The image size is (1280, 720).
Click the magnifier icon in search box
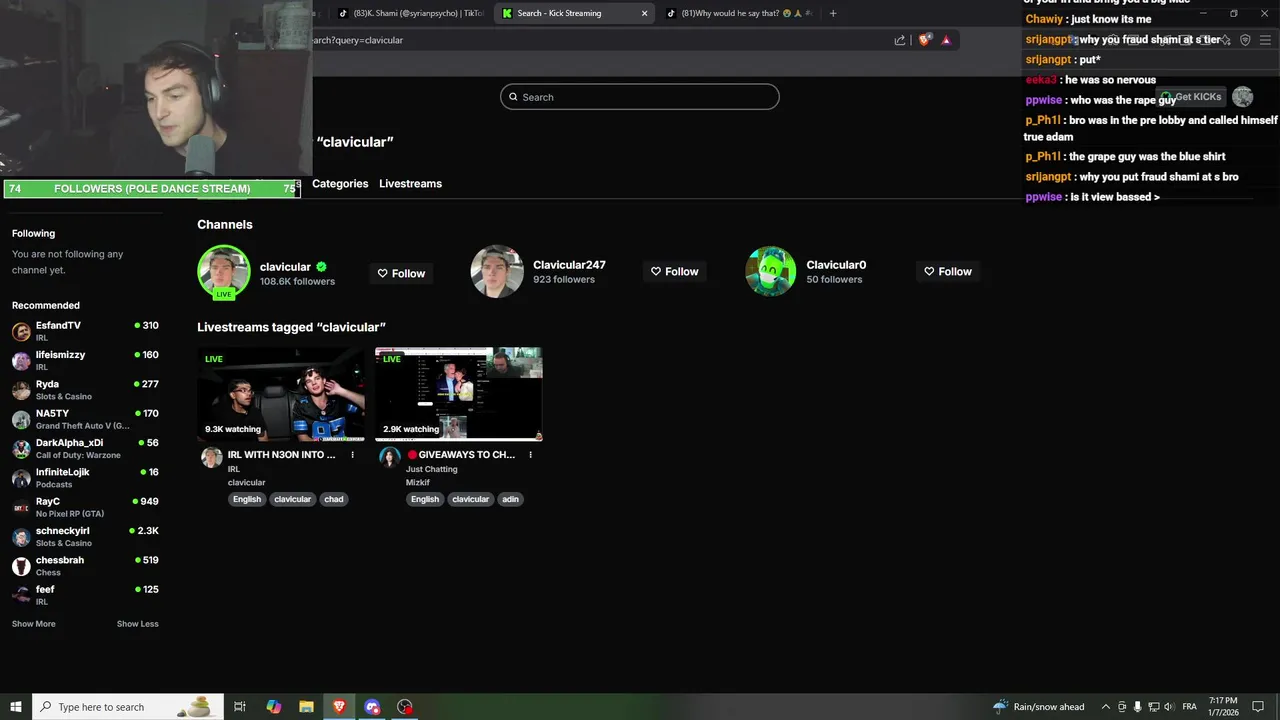click(x=514, y=97)
